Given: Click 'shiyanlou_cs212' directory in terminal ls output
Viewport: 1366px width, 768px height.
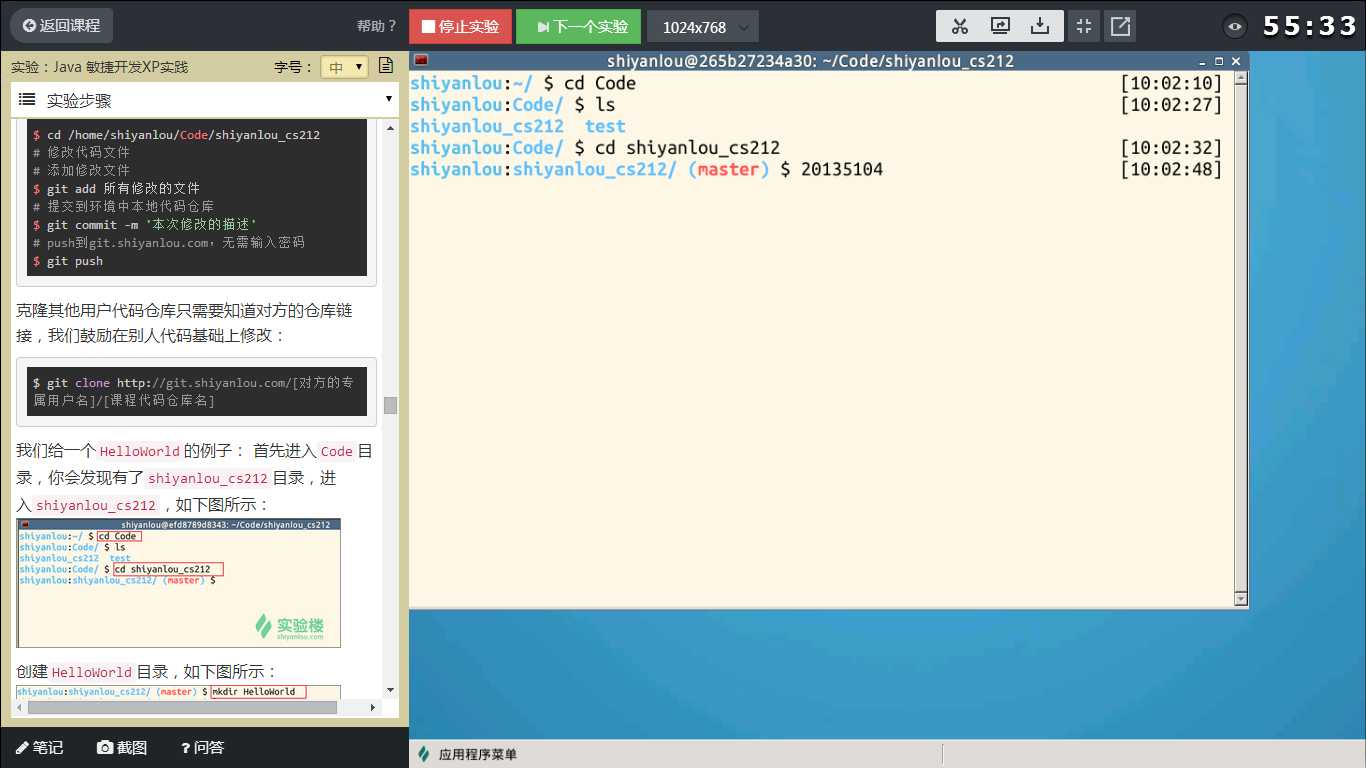Looking at the screenshot, I should coord(487,126).
